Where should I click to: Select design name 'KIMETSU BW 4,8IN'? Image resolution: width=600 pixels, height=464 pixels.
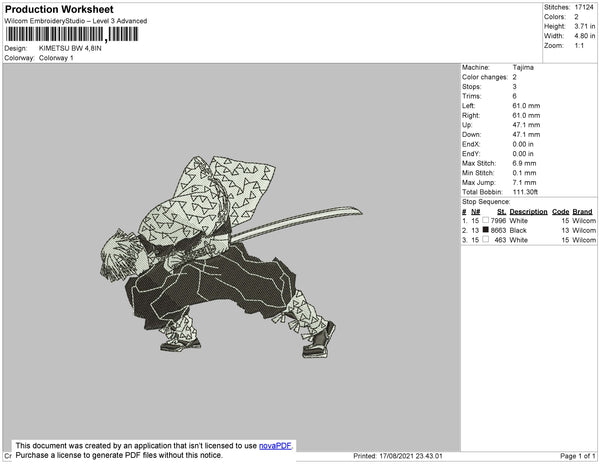(x=70, y=49)
